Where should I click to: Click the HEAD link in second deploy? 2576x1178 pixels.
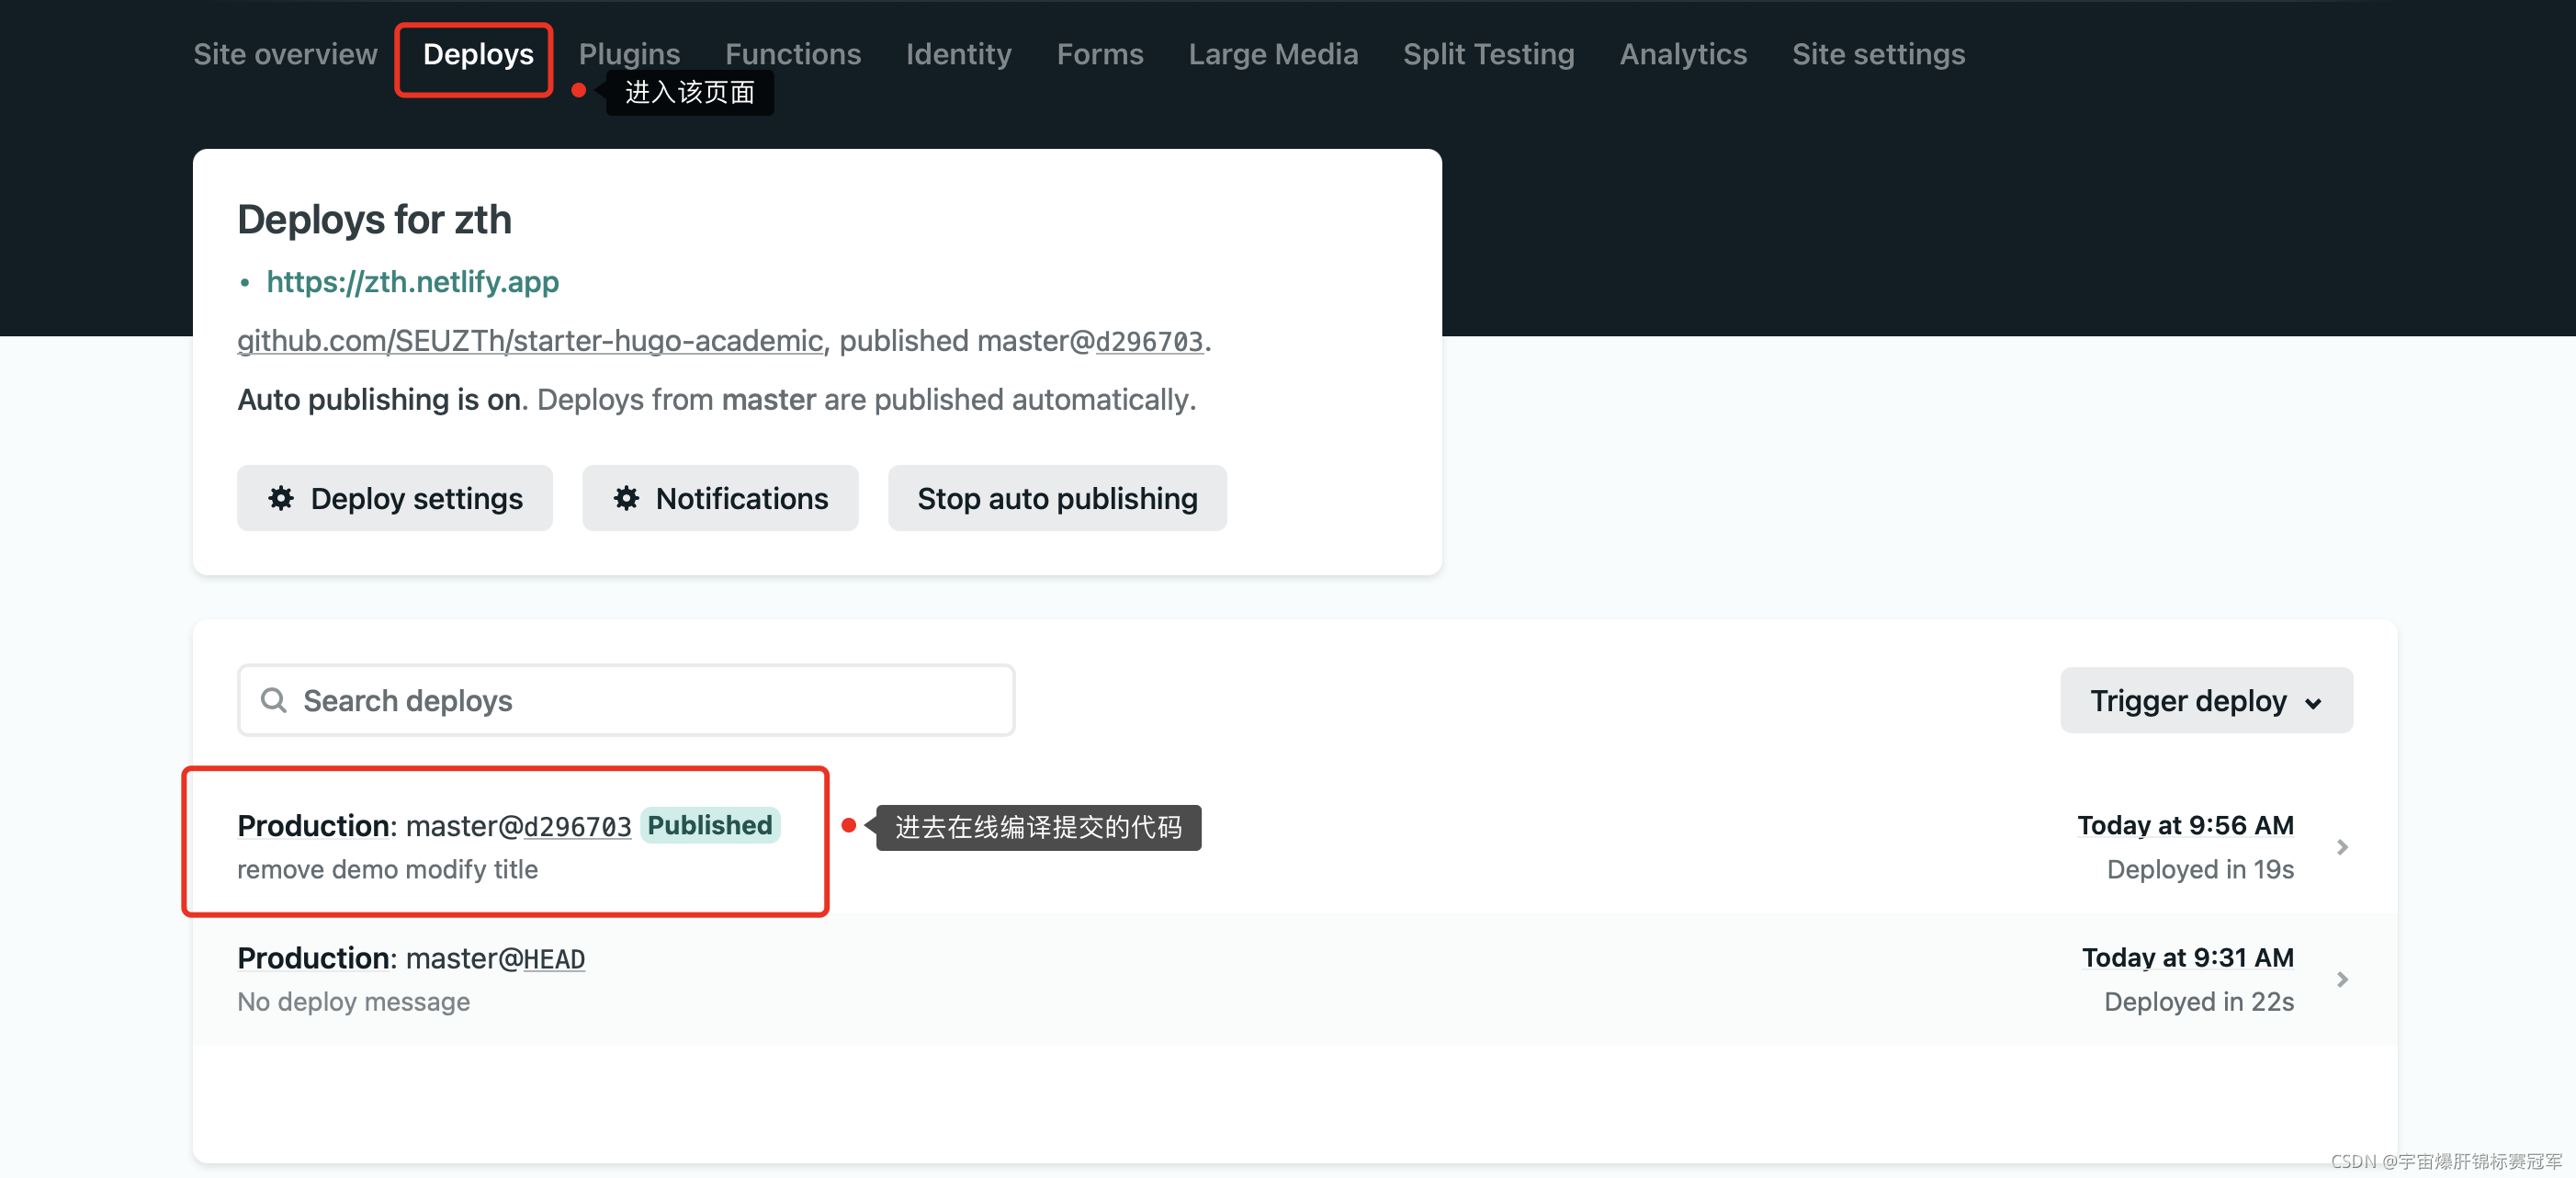pos(553,959)
